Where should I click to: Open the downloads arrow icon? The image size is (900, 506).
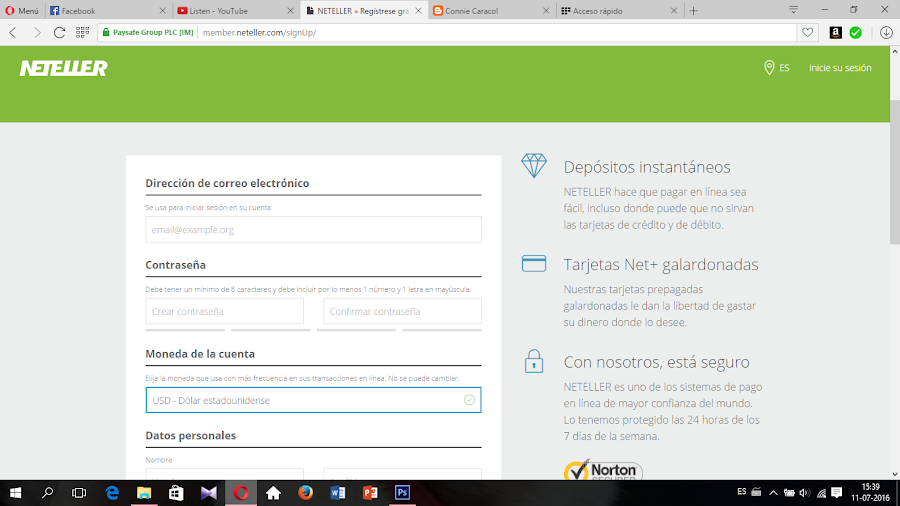886,33
